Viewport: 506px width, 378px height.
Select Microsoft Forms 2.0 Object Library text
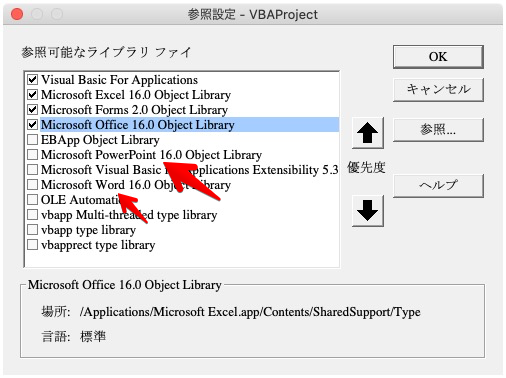pos(134,110)
